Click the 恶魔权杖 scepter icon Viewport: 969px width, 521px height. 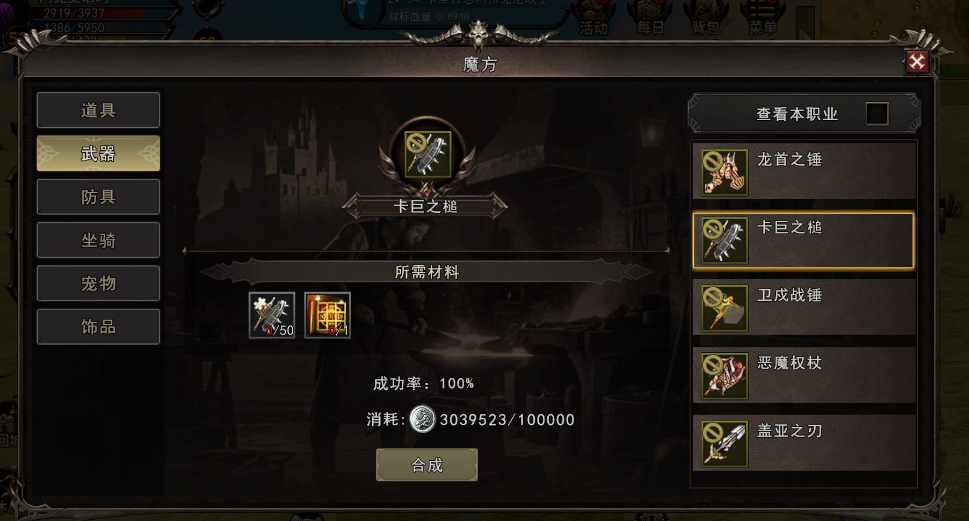coord(724,376)
